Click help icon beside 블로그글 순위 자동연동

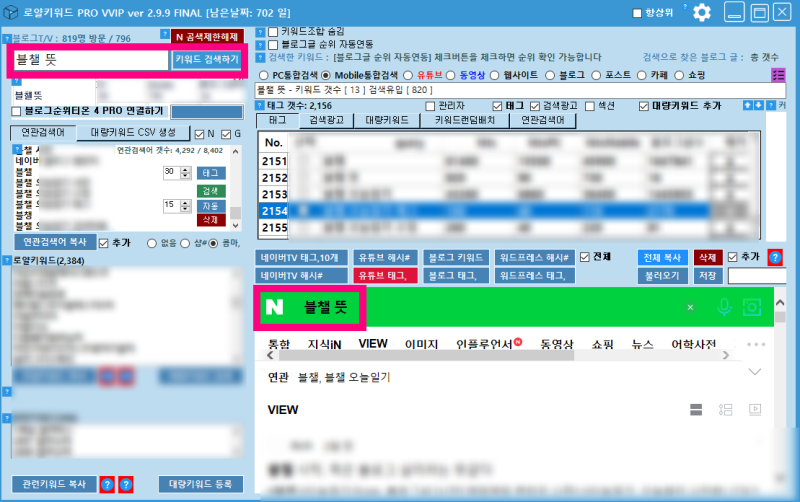click(260, 45)
